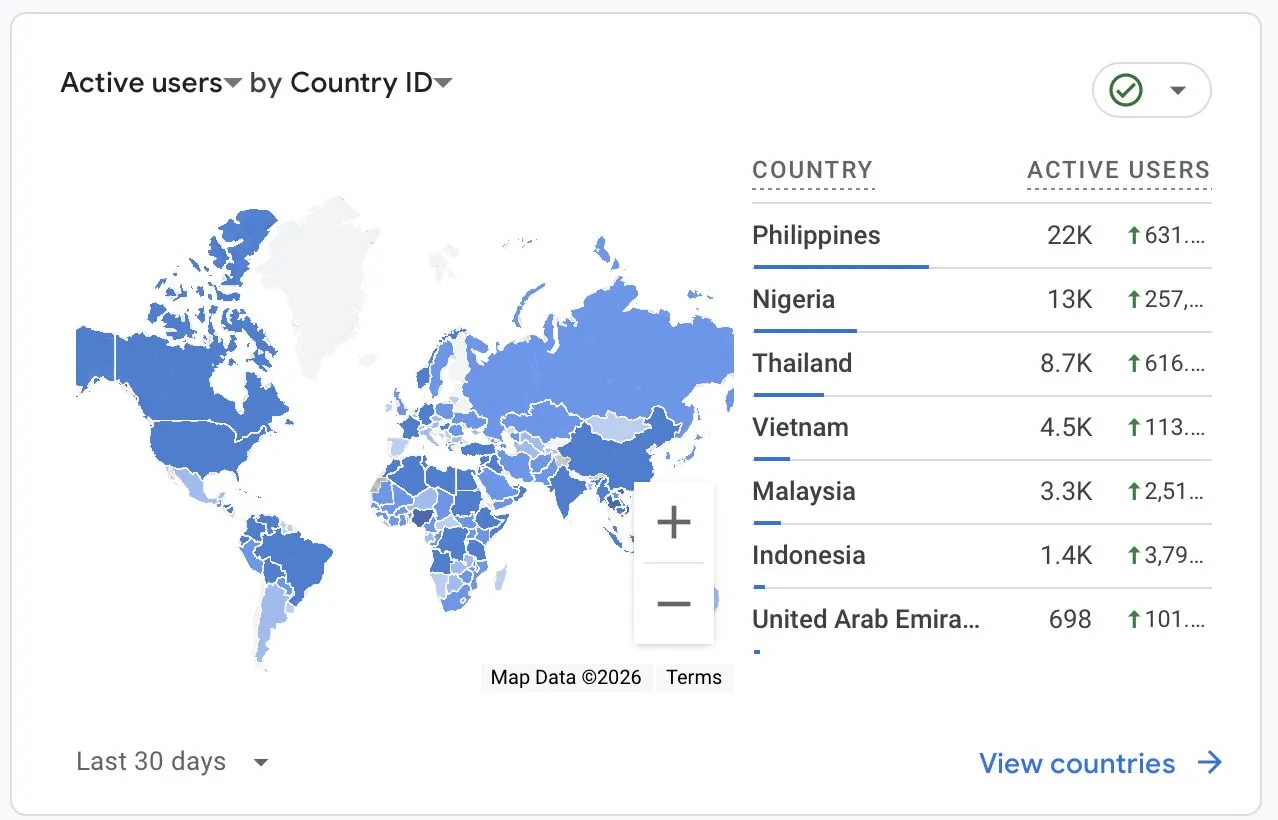Click the green up arrow in Philippines row
1278x820 pixels.
(x=1134, y=236)
